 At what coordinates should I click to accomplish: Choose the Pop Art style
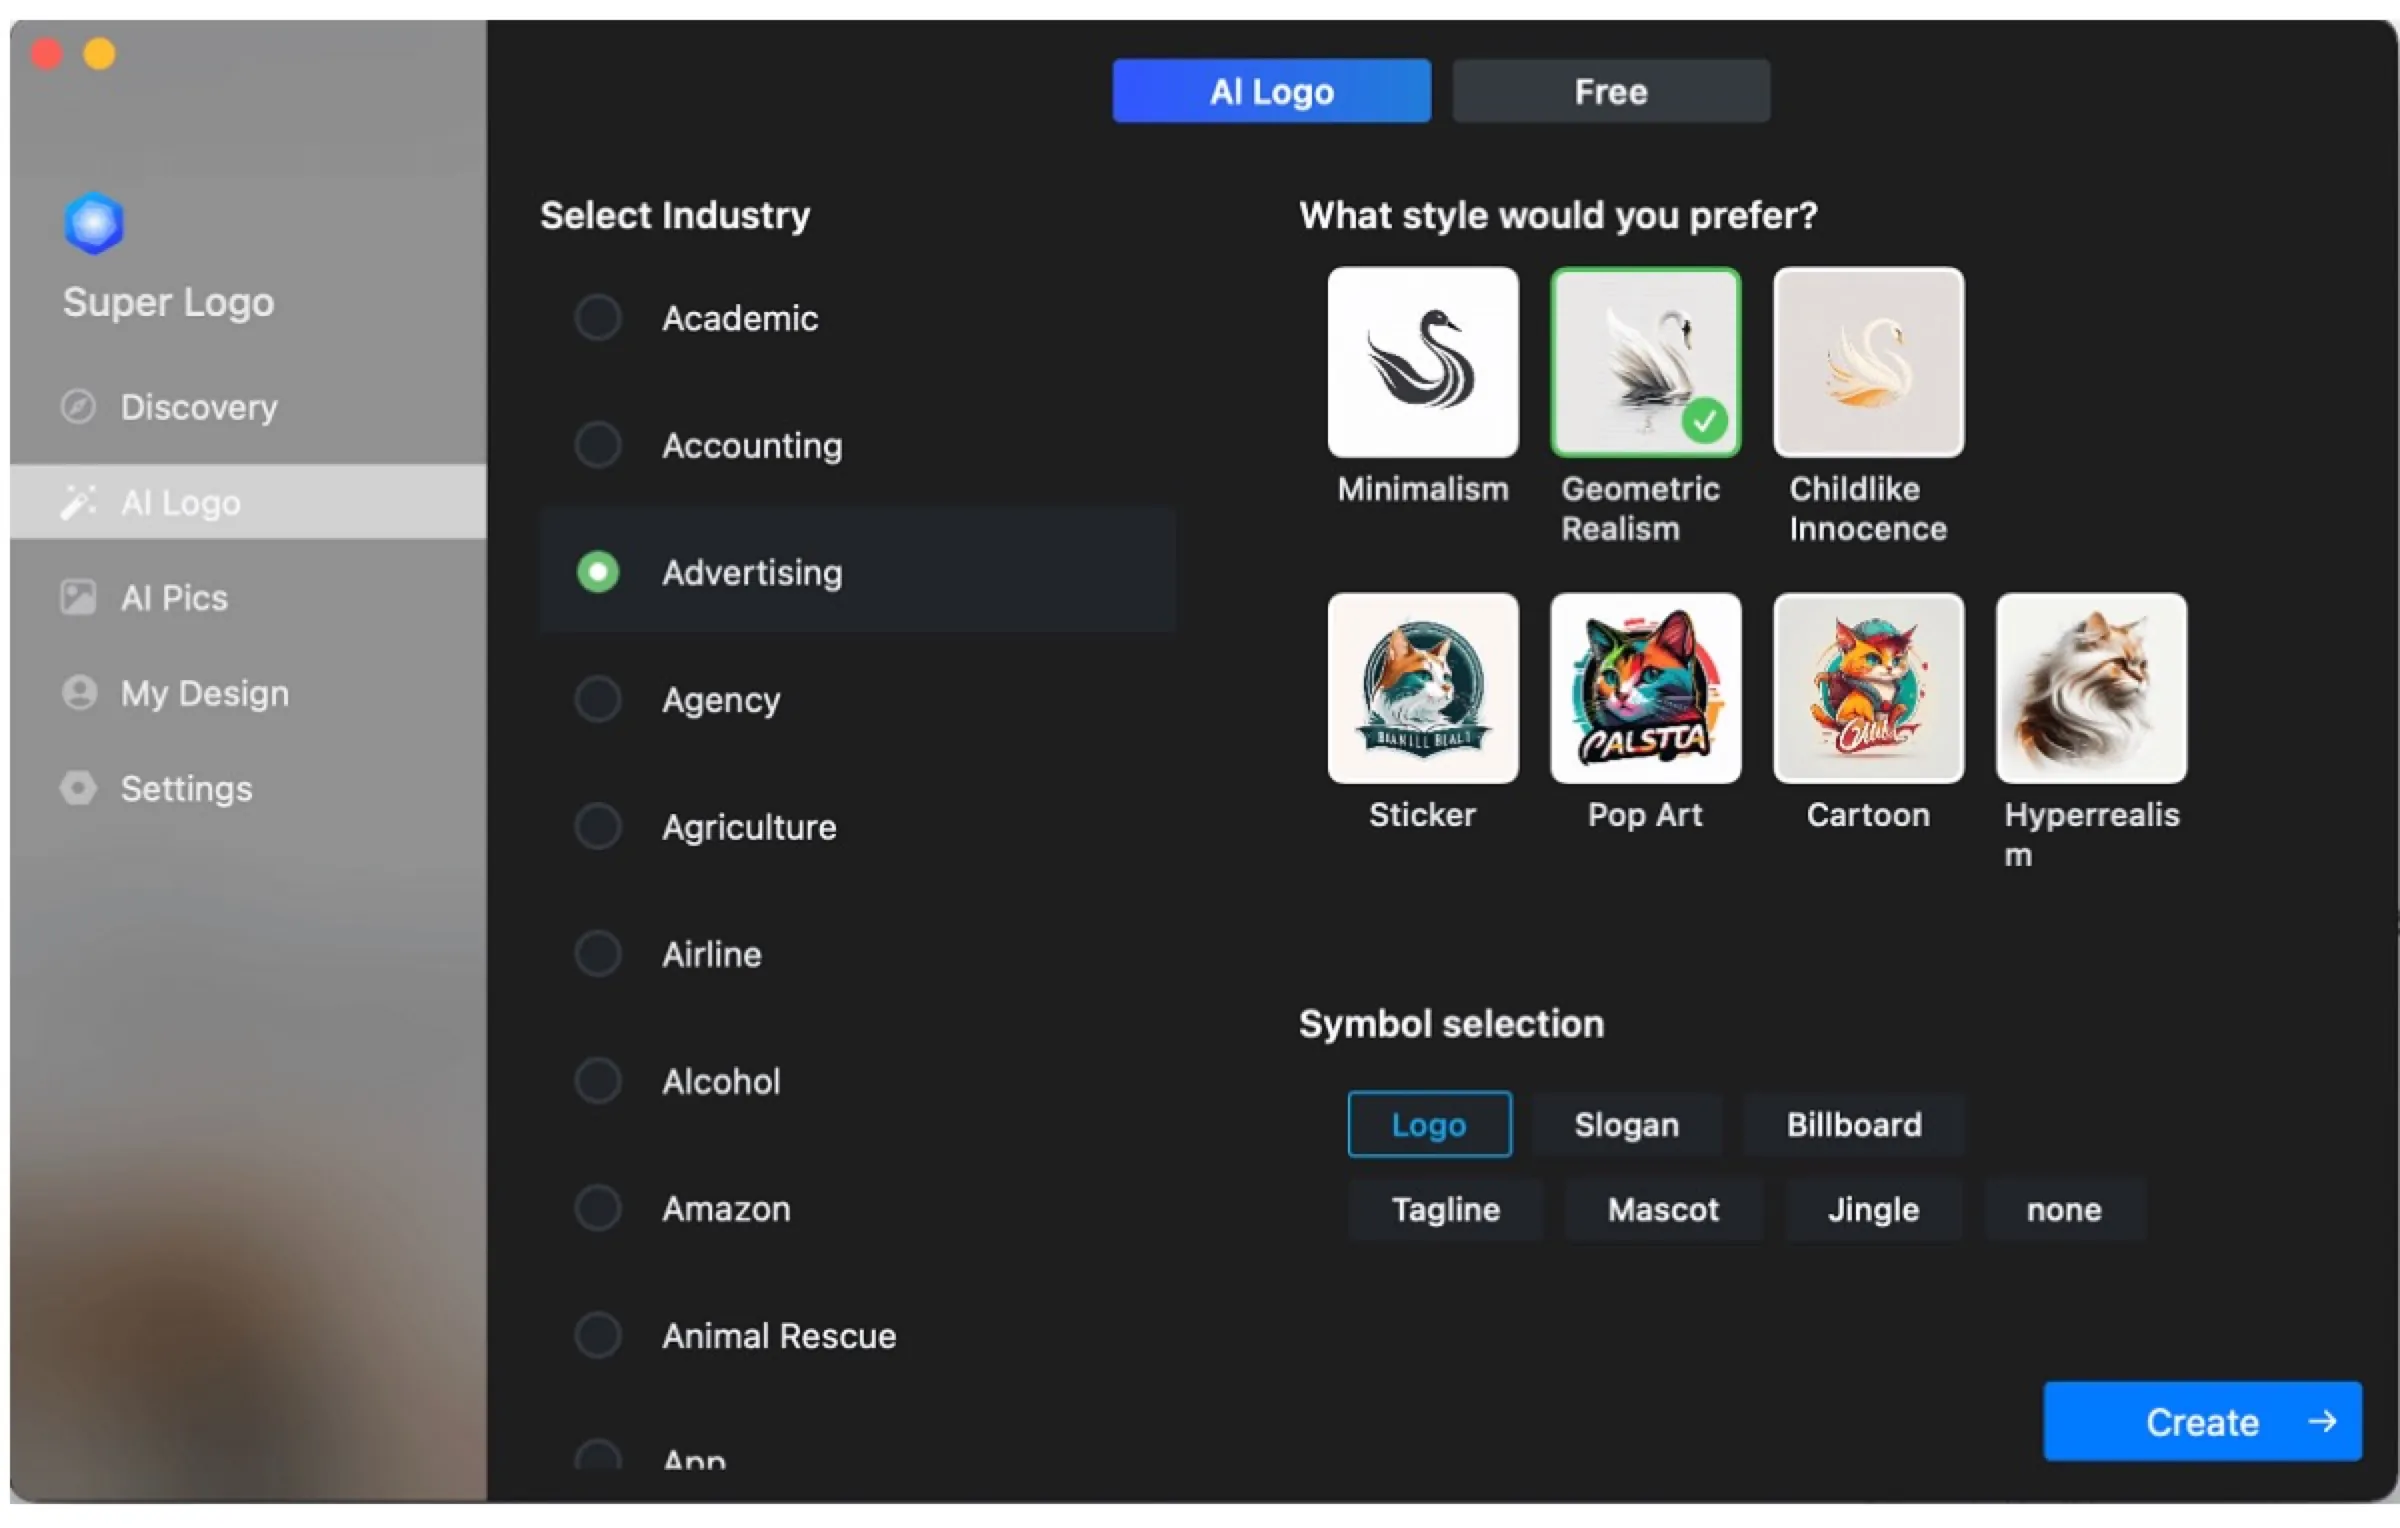pos(1645,689)
